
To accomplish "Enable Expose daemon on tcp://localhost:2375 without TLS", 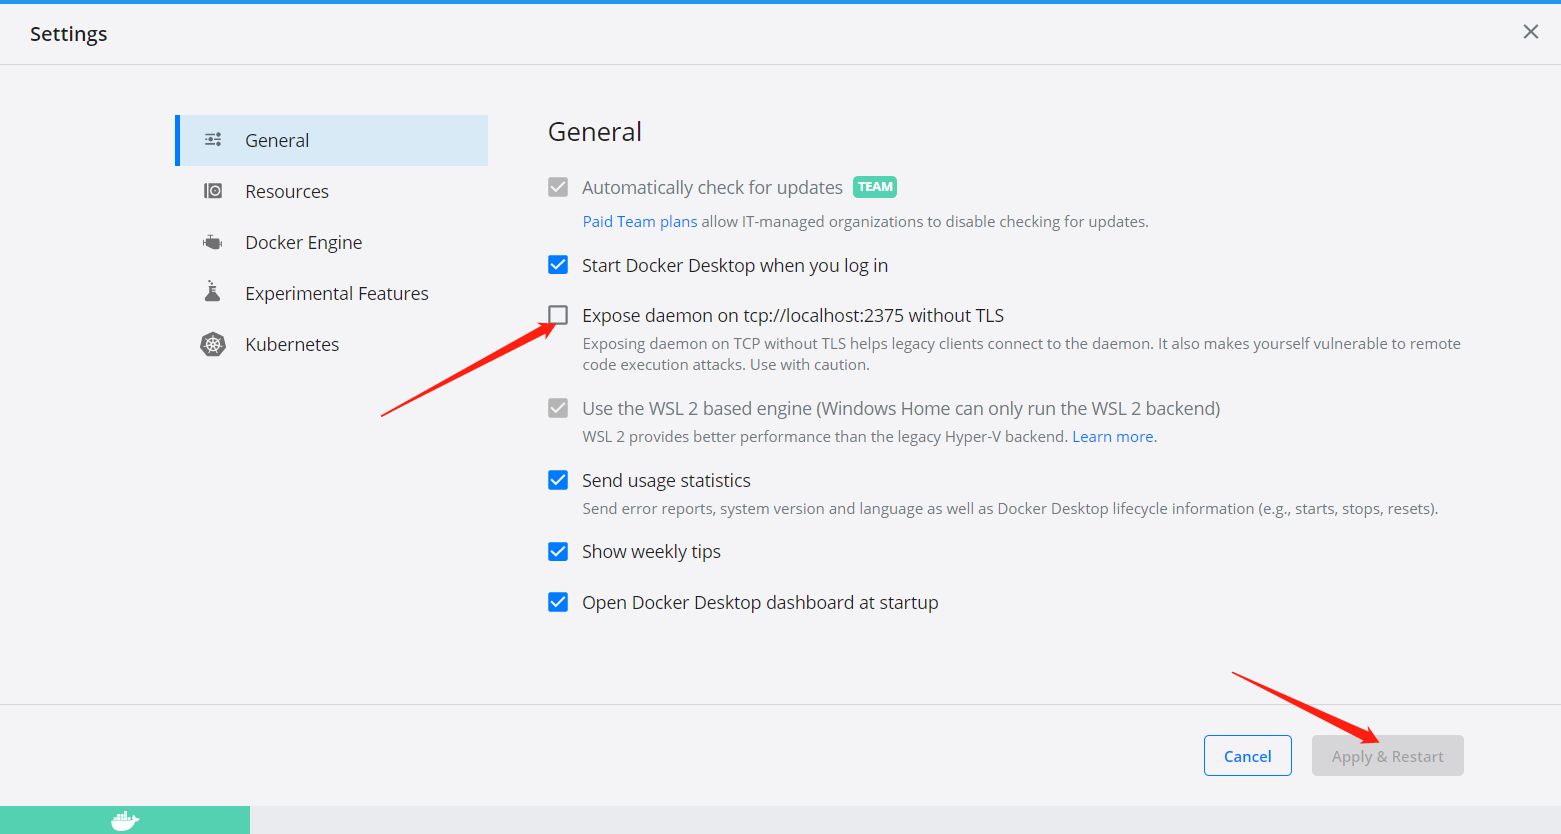I will [x=558, y=315].
